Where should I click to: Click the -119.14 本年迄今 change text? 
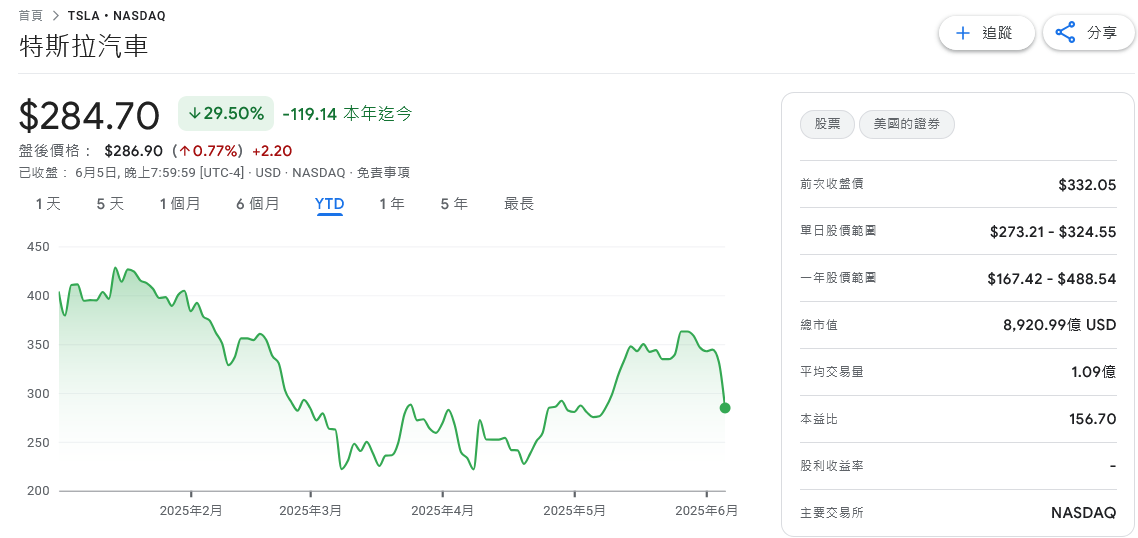tap(347, 113)
